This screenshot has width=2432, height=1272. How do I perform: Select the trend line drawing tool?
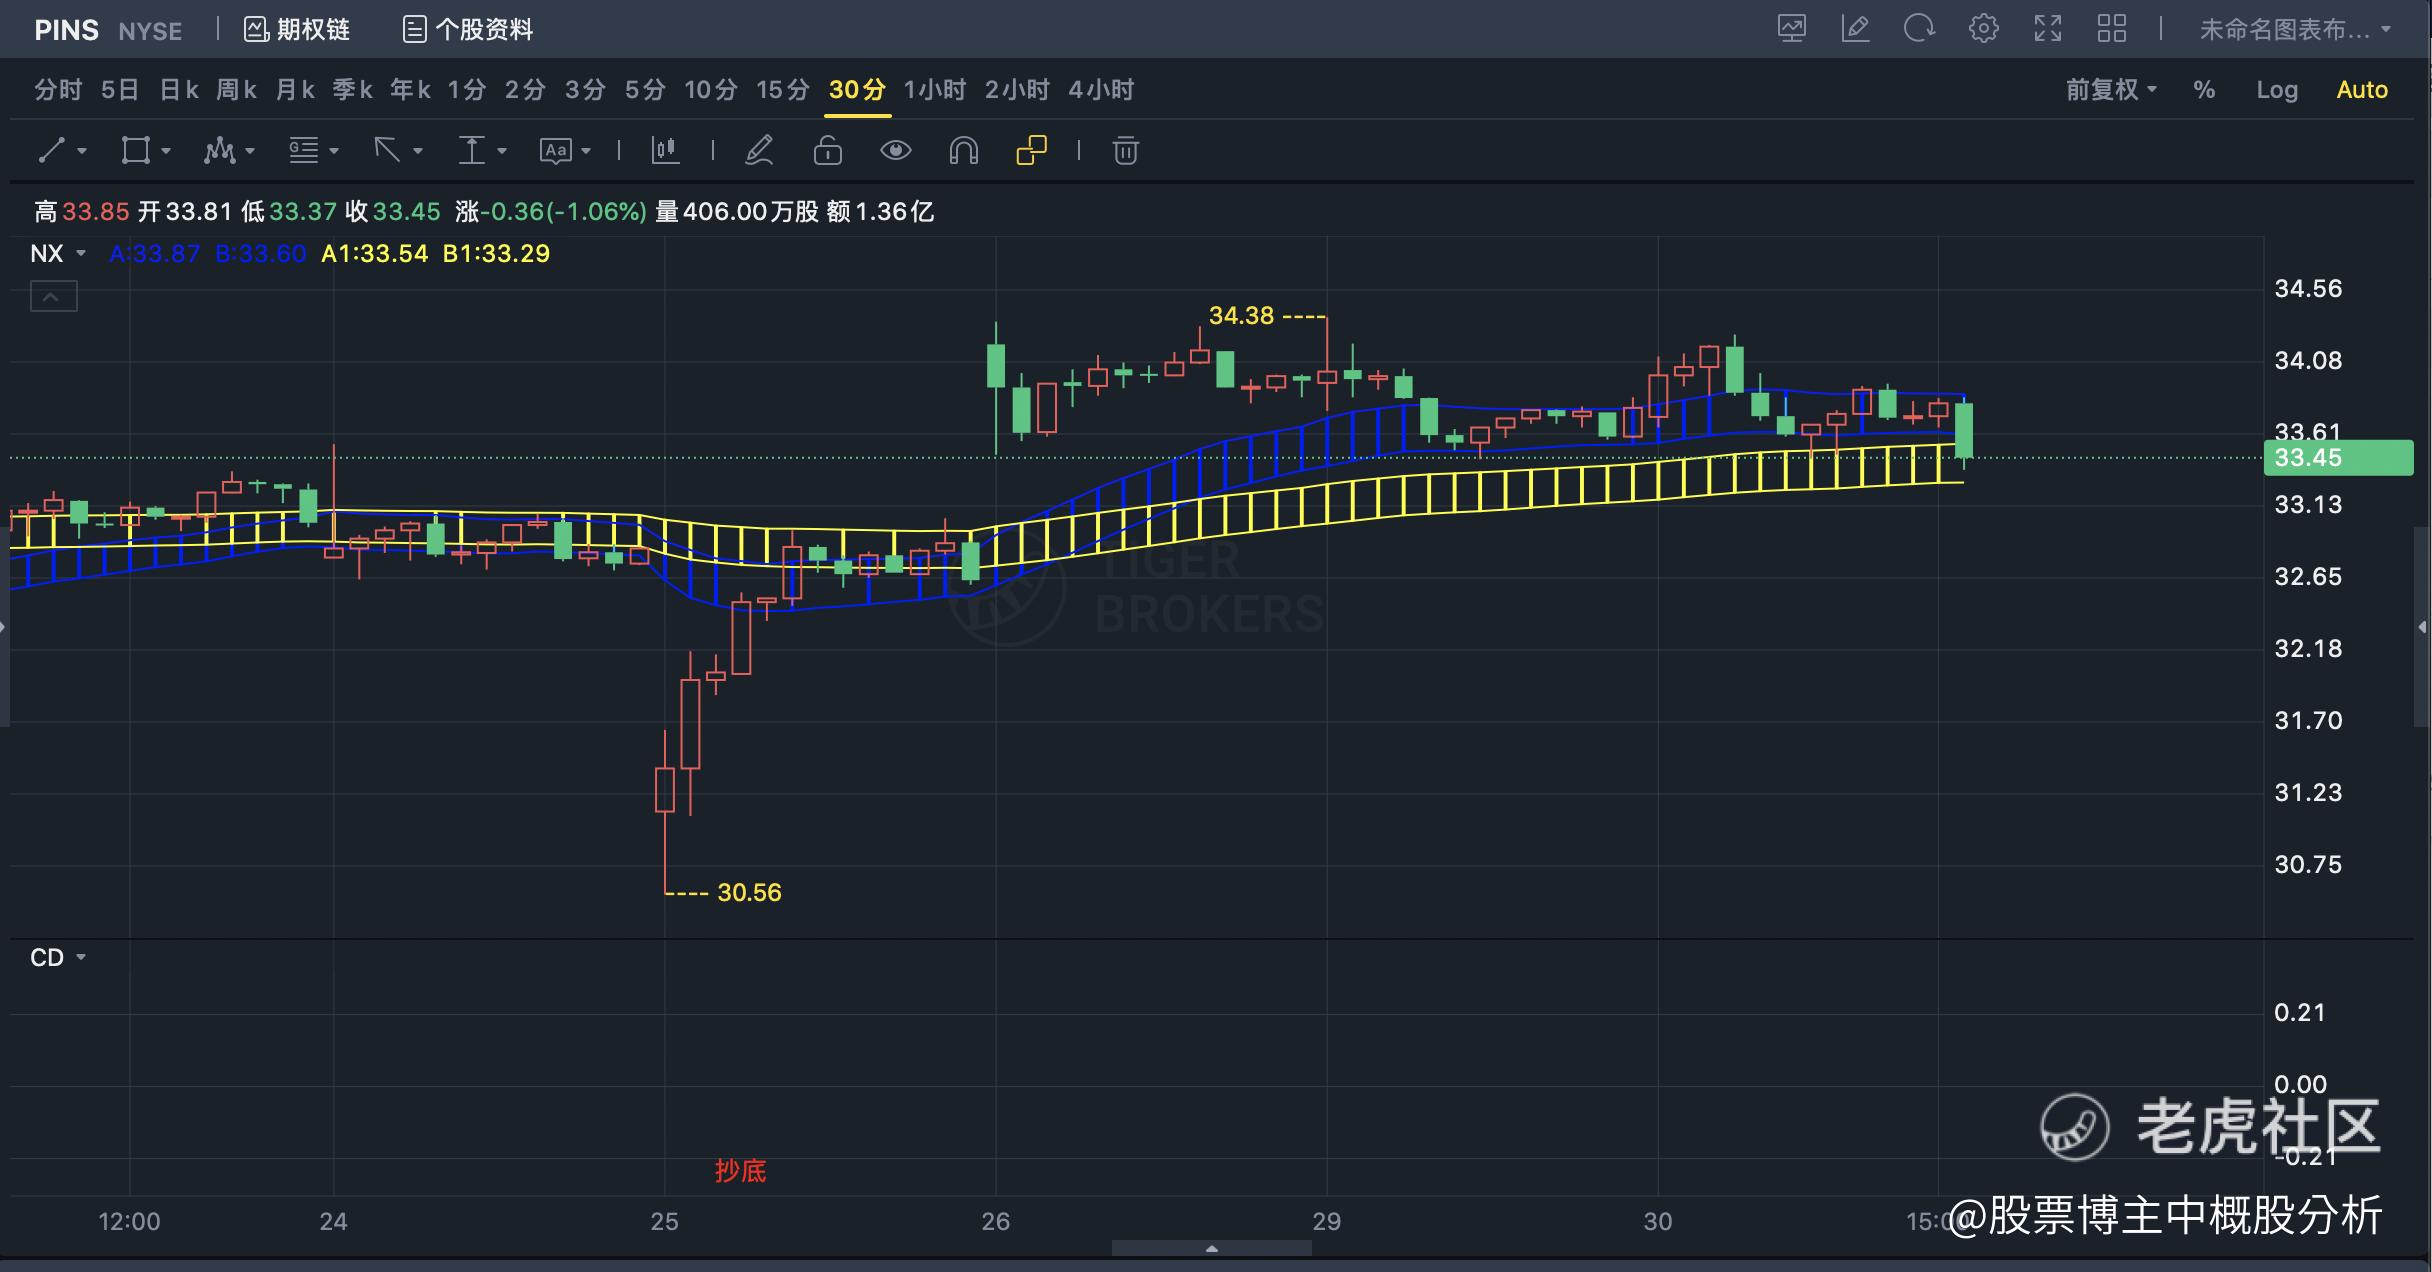(x=52, y=151)
